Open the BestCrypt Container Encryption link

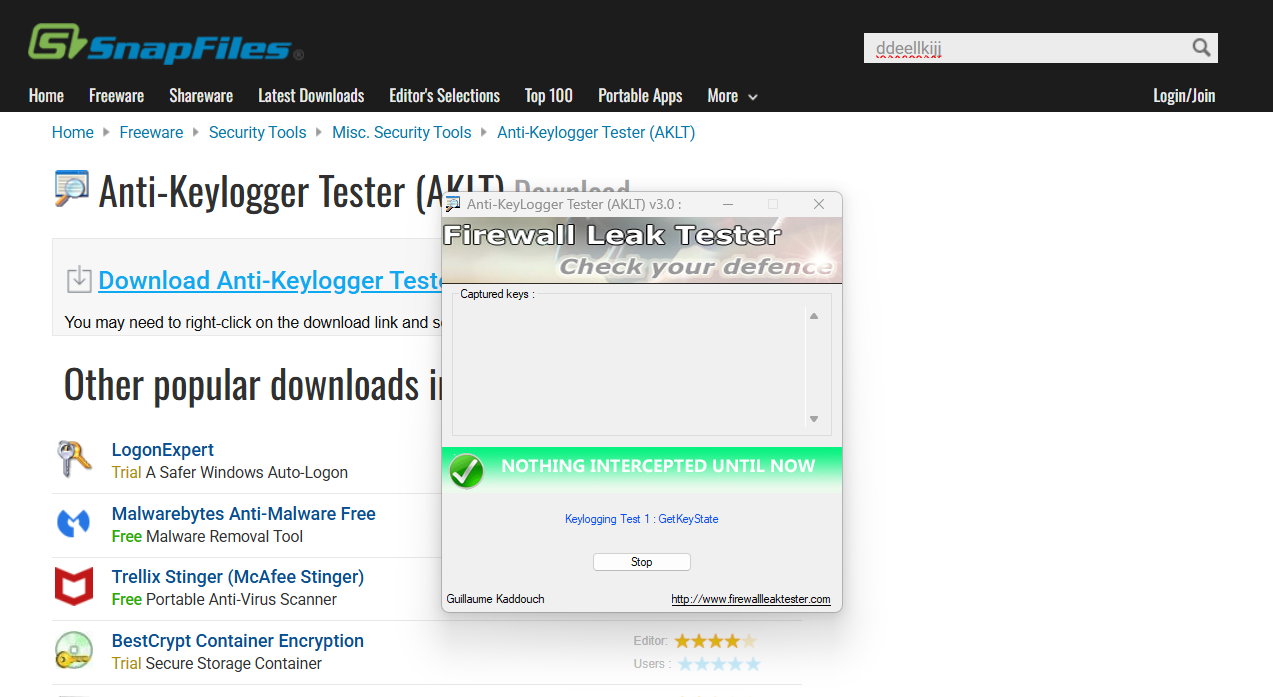[x=238, y=641]
